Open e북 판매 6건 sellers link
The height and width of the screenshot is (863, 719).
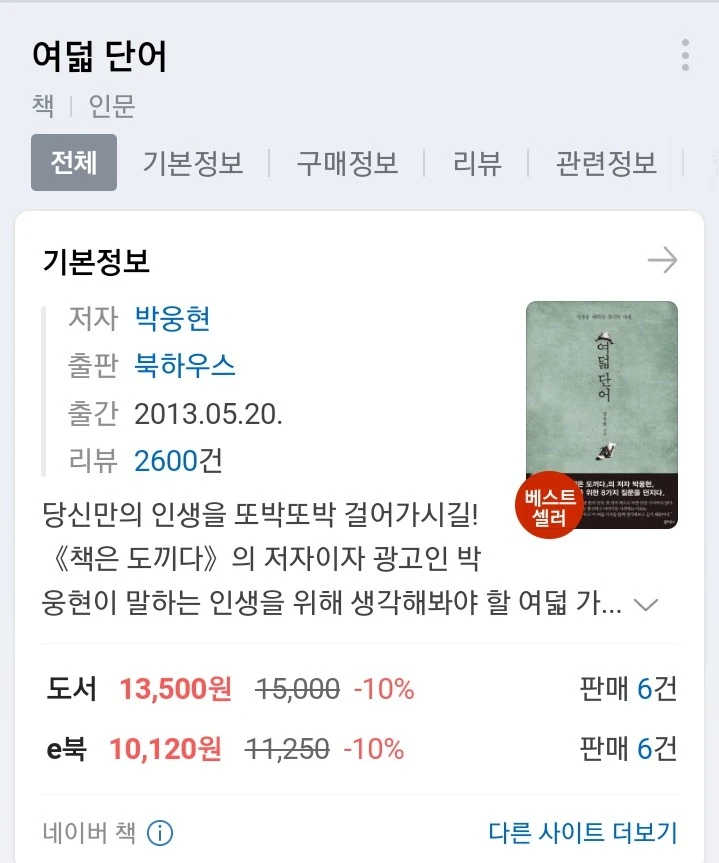(x=628, y=749)
